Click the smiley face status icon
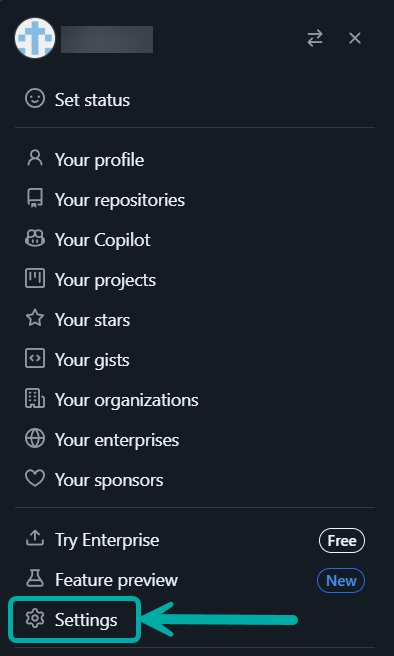This screenshot has height=656, width=394. click(x=35, y=99)
